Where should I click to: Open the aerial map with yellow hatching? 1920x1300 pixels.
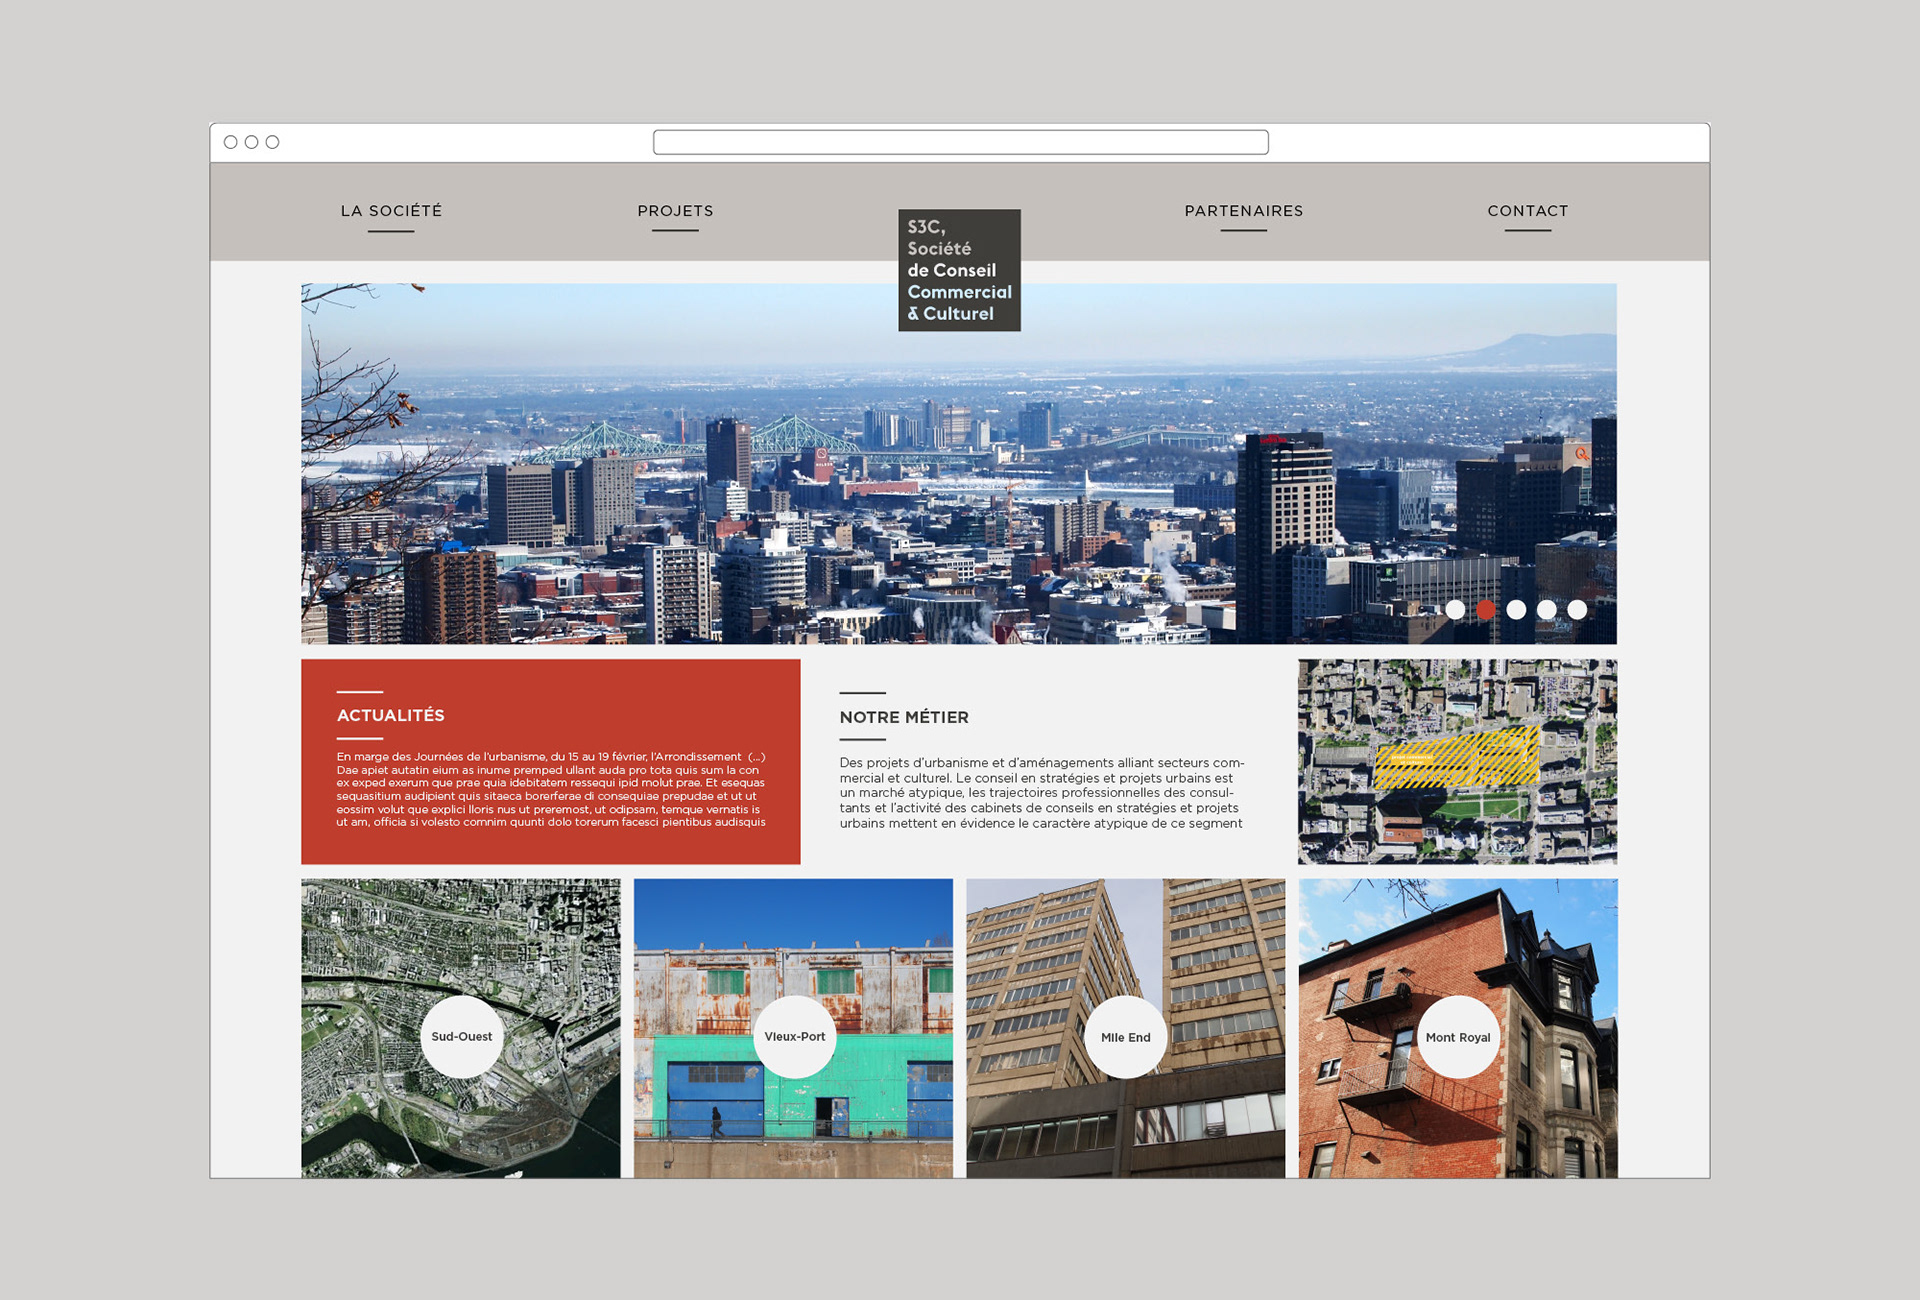click(1457, 761)
